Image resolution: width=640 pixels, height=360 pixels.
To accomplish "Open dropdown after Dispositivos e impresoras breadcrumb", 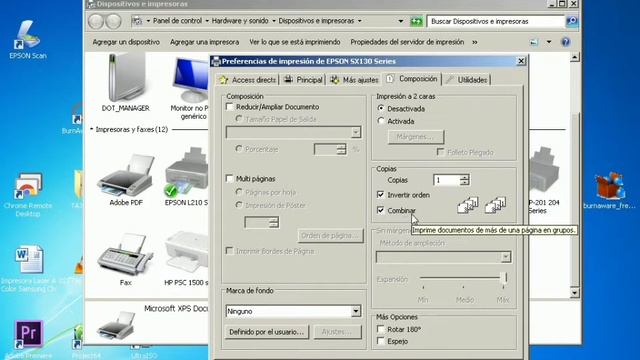I will [x=360, y=21].
